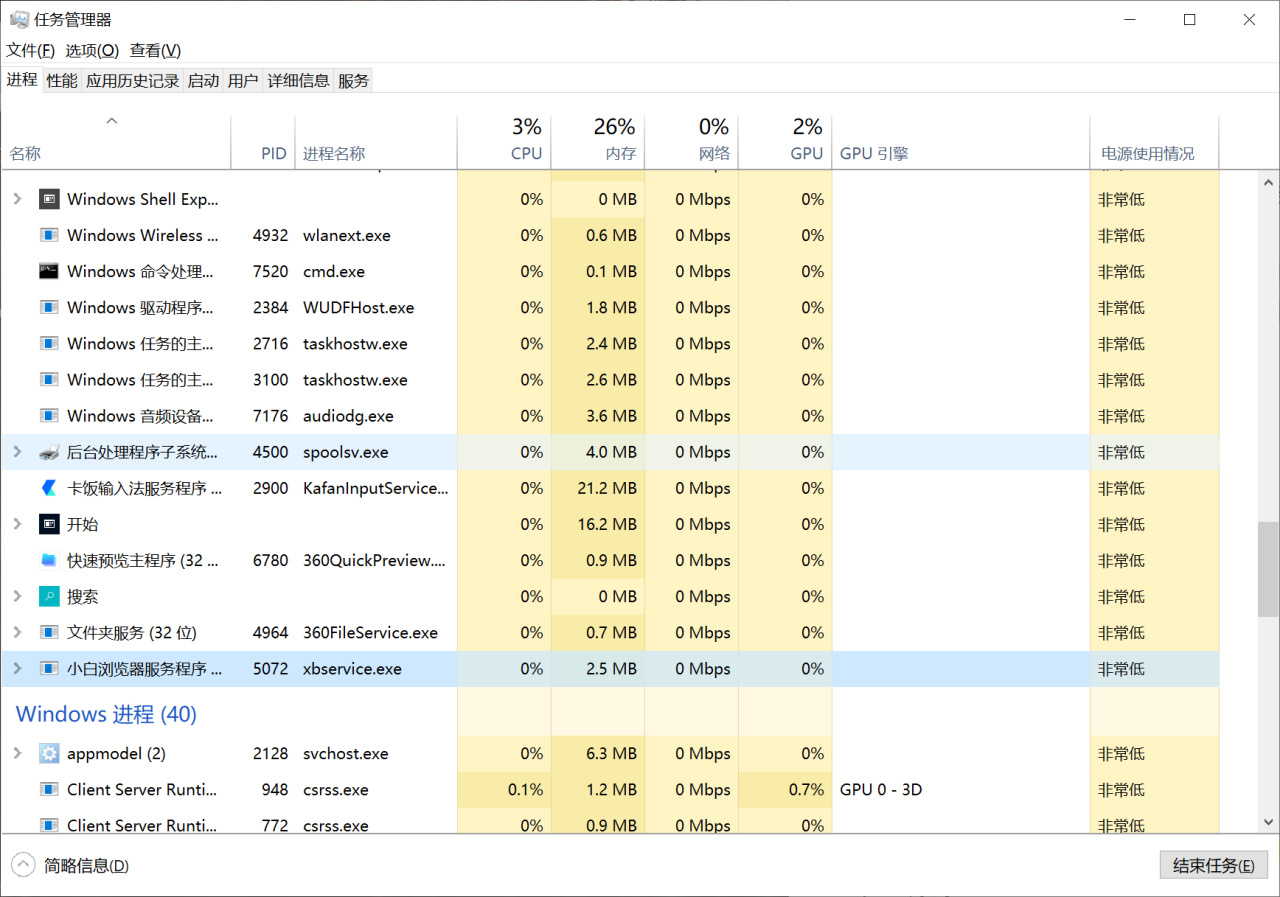This screenshot has height=897, width=1280.
Task: Open the 选项(O) menu
Action: tap(92, 50)
